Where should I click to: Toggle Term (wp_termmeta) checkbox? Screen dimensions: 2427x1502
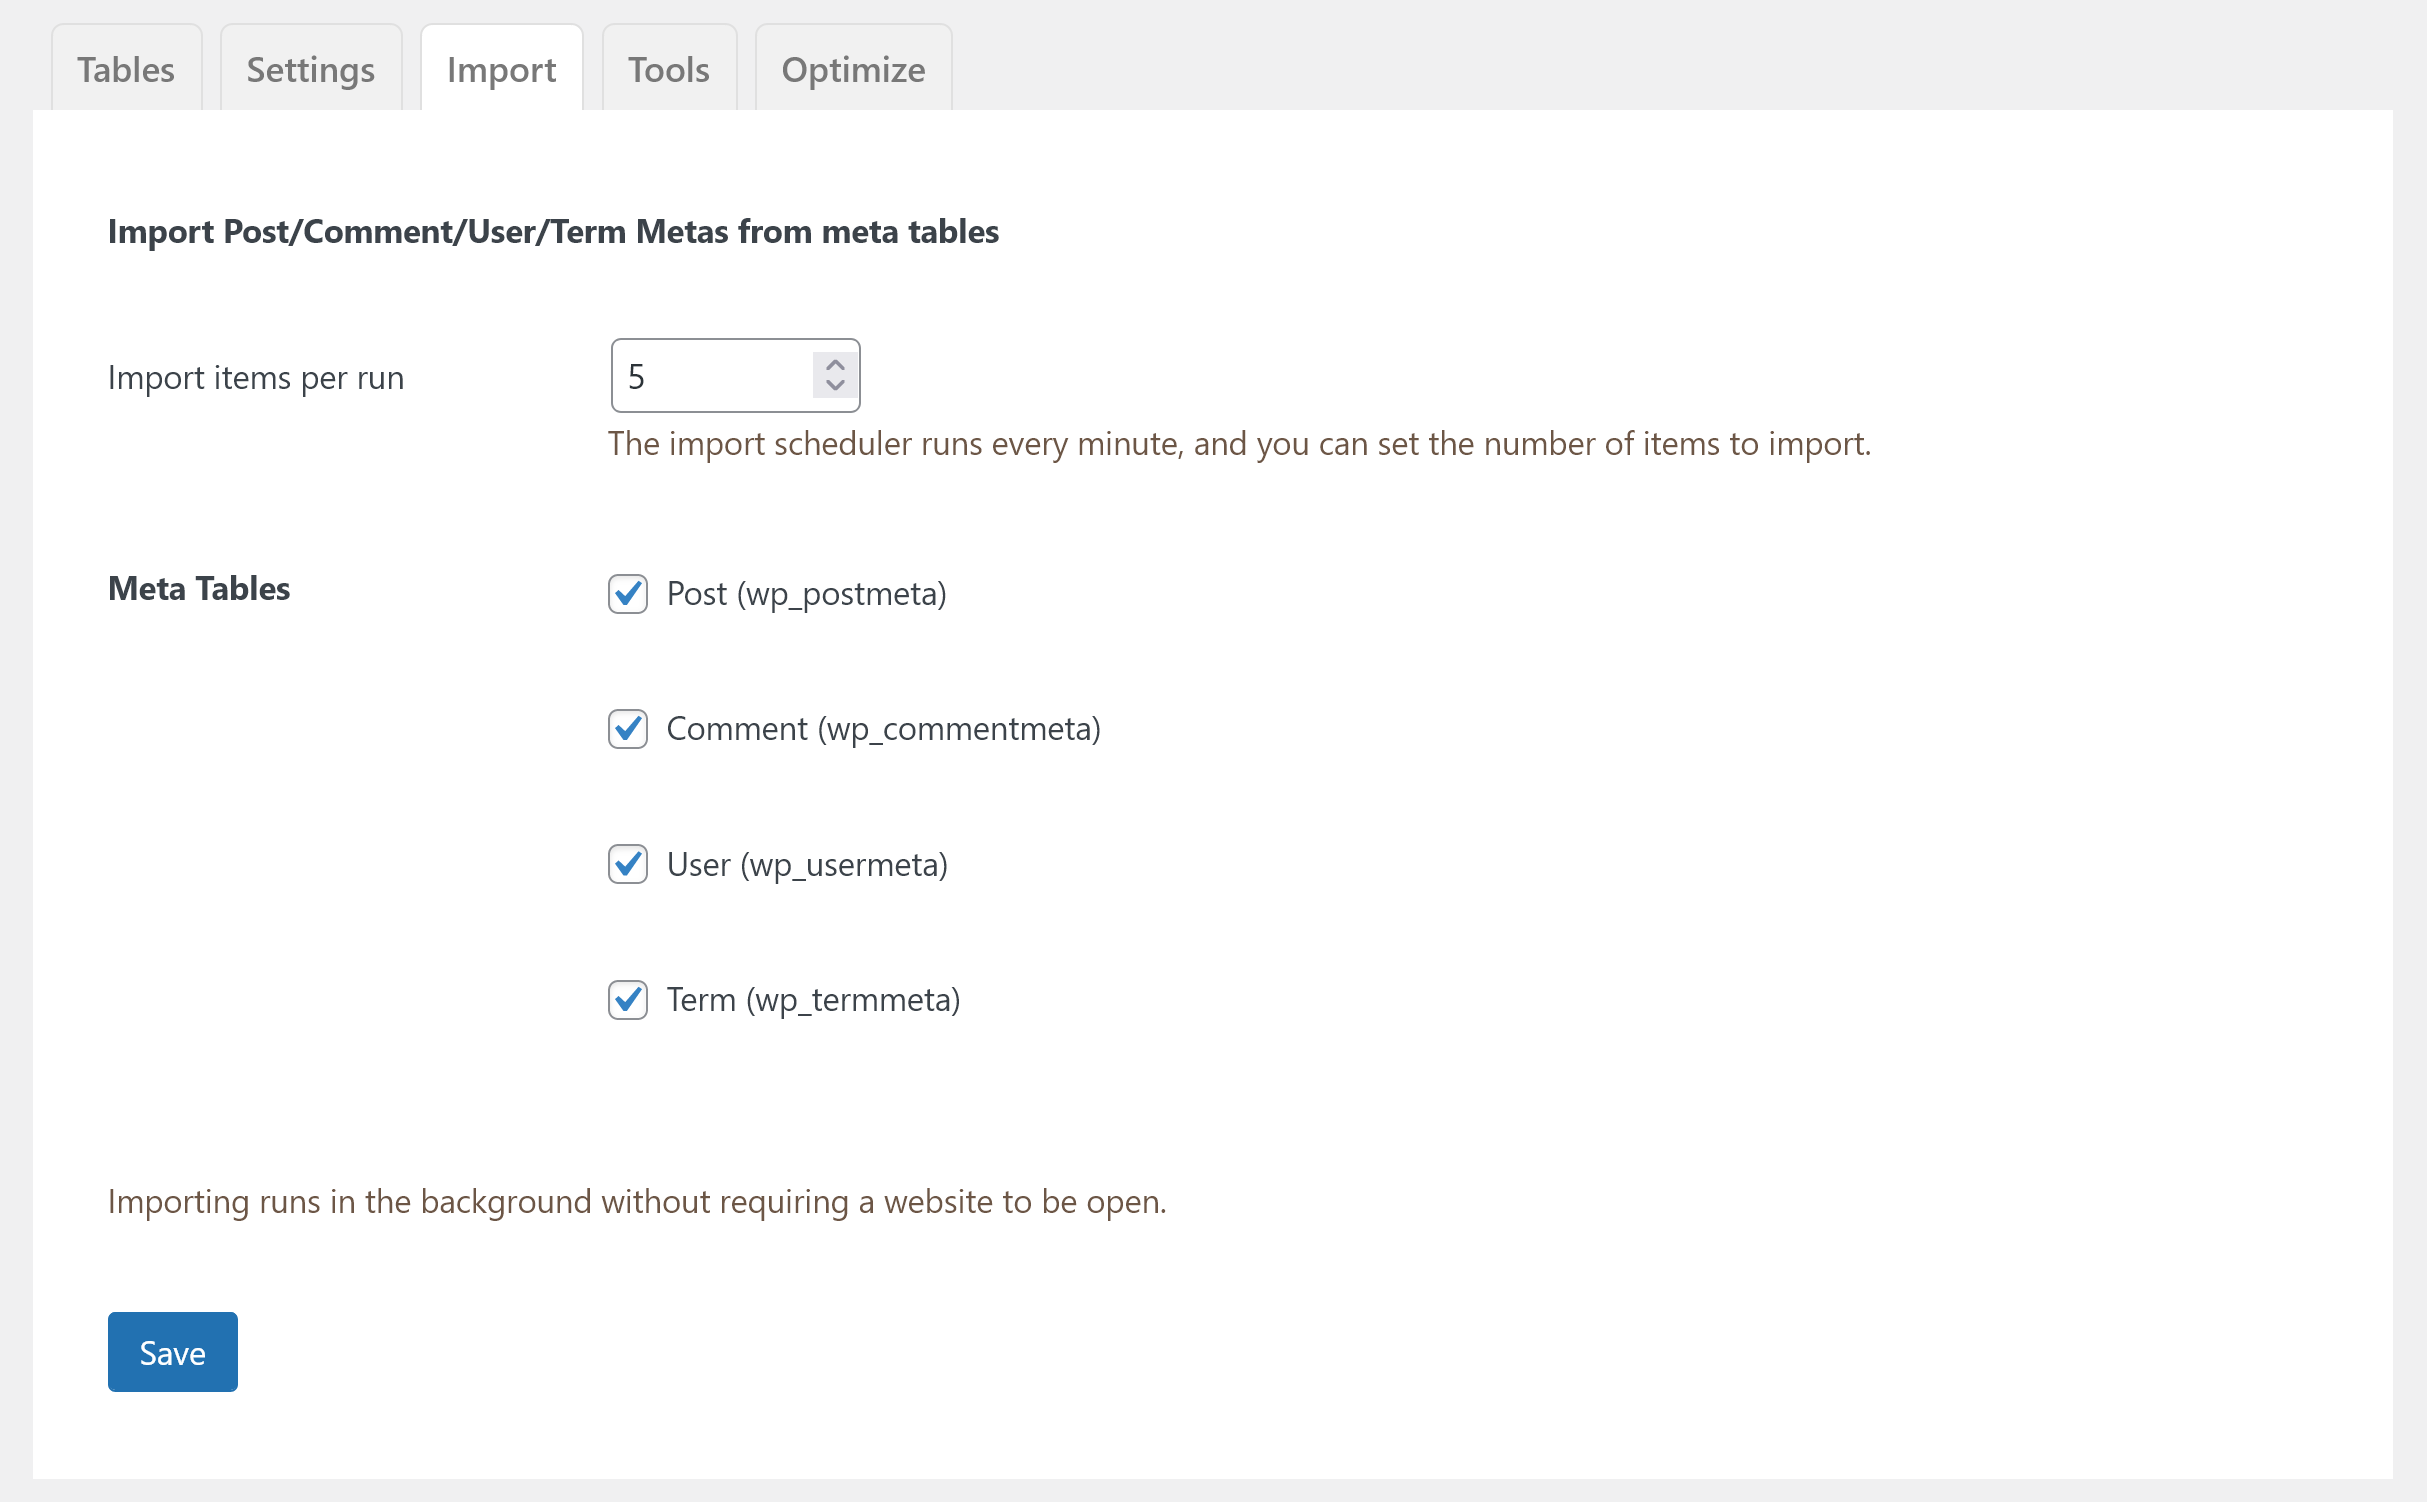(628, 1000)
